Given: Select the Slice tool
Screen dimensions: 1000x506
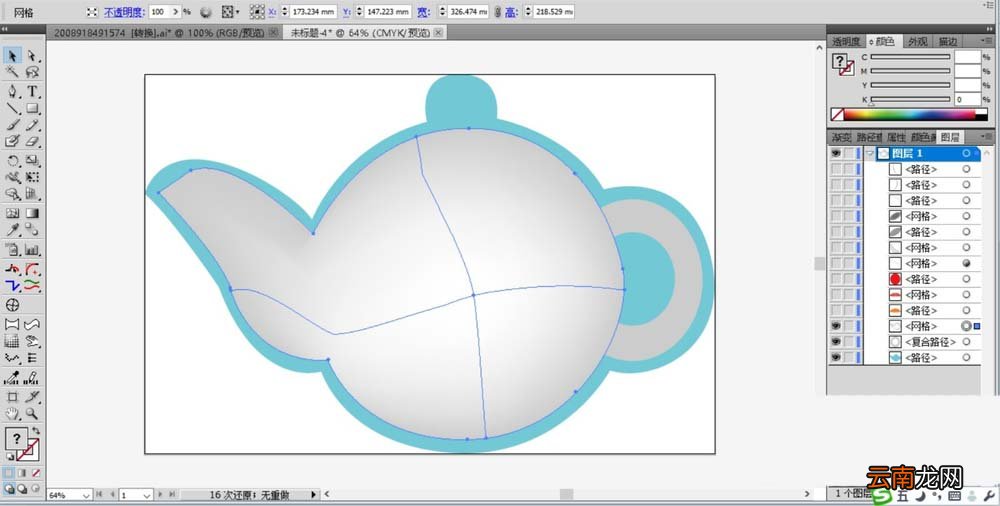Looking at the screenshot, I should coord(32,397).
